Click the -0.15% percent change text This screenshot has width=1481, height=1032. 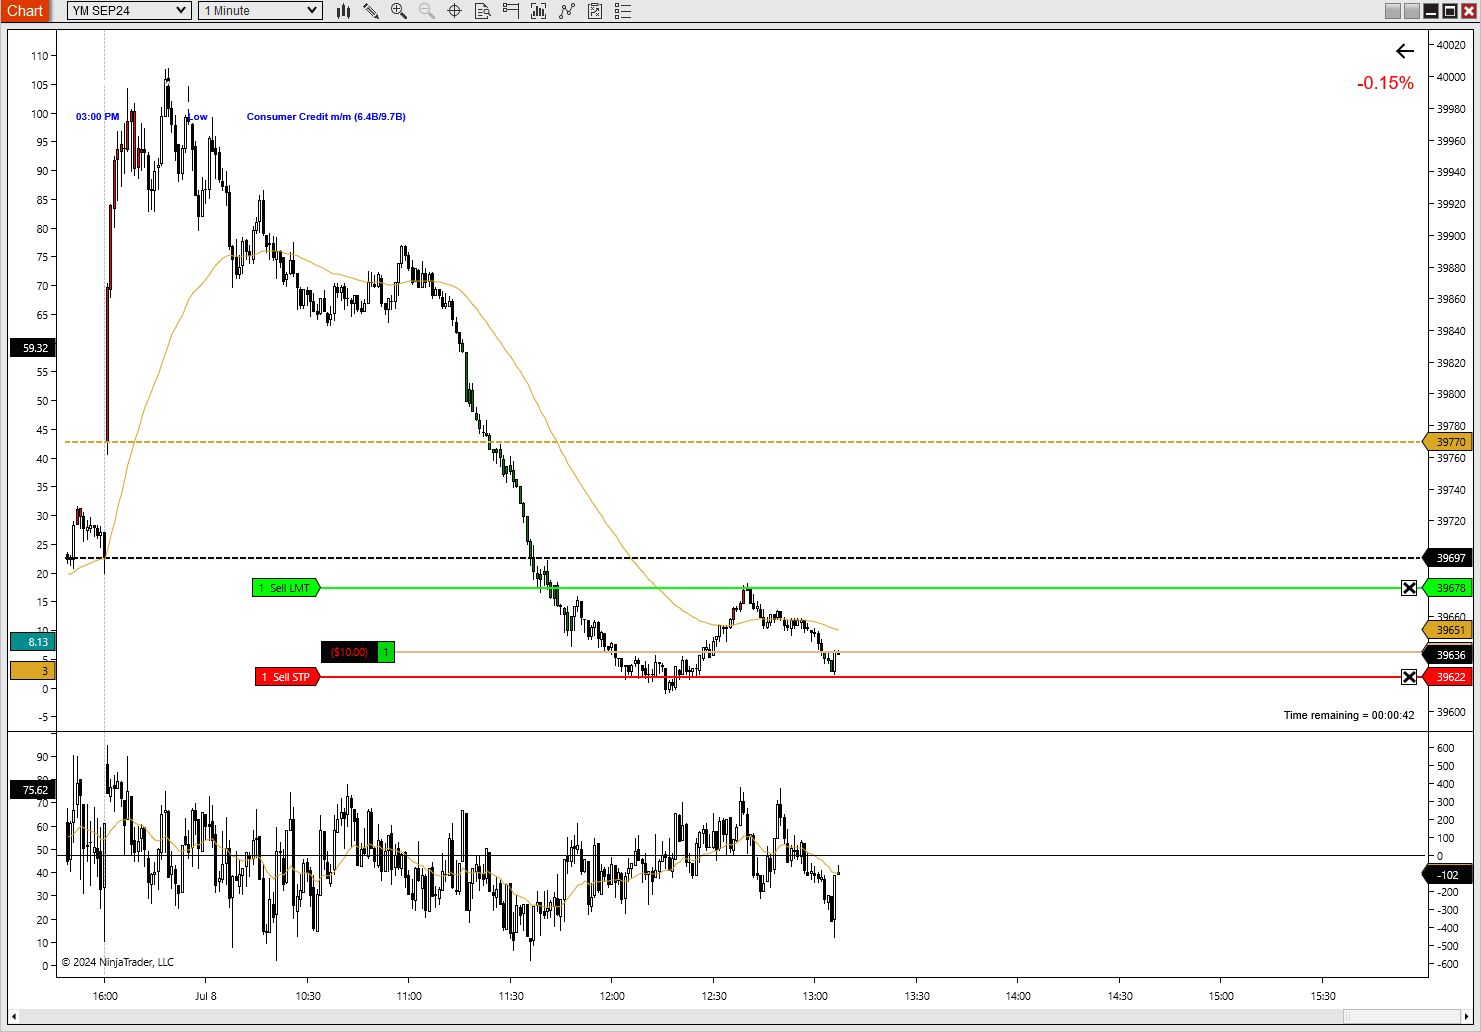pyautogui.click(x=1385, y=83)
